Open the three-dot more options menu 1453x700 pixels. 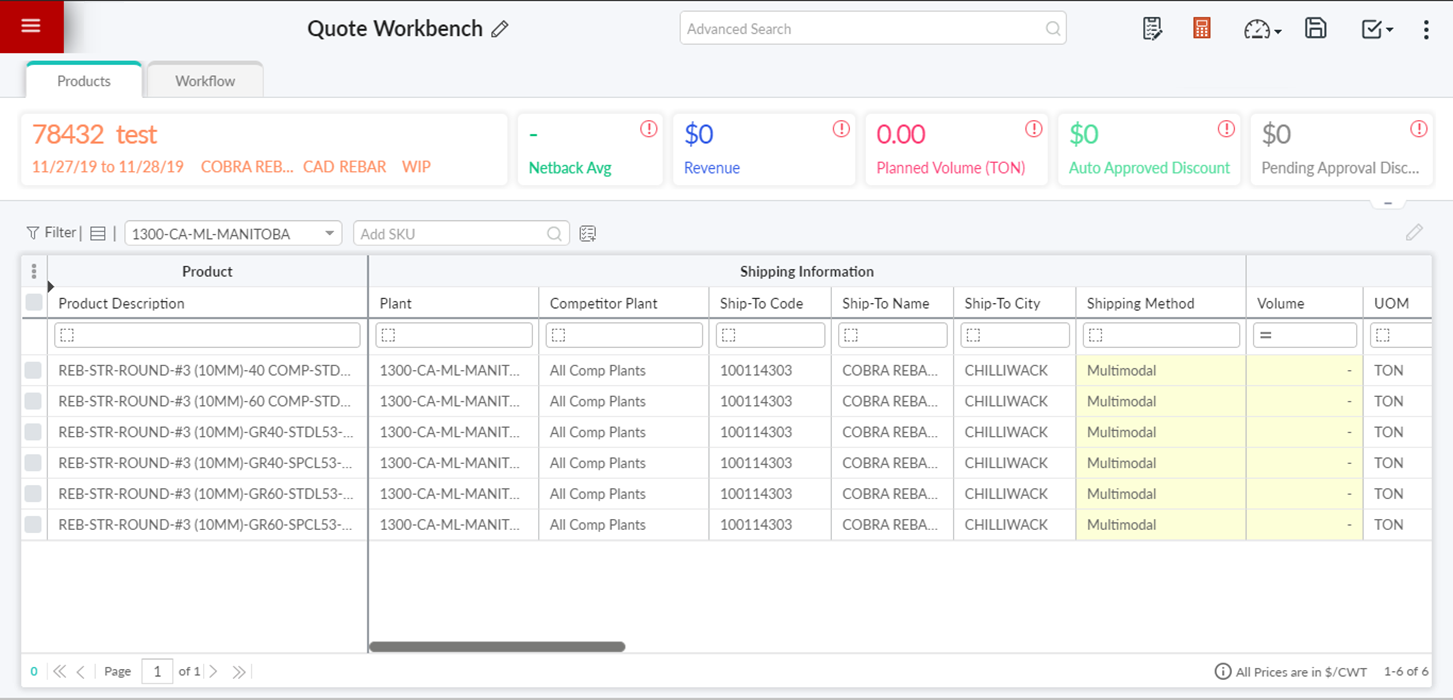tap(1426, 30)
